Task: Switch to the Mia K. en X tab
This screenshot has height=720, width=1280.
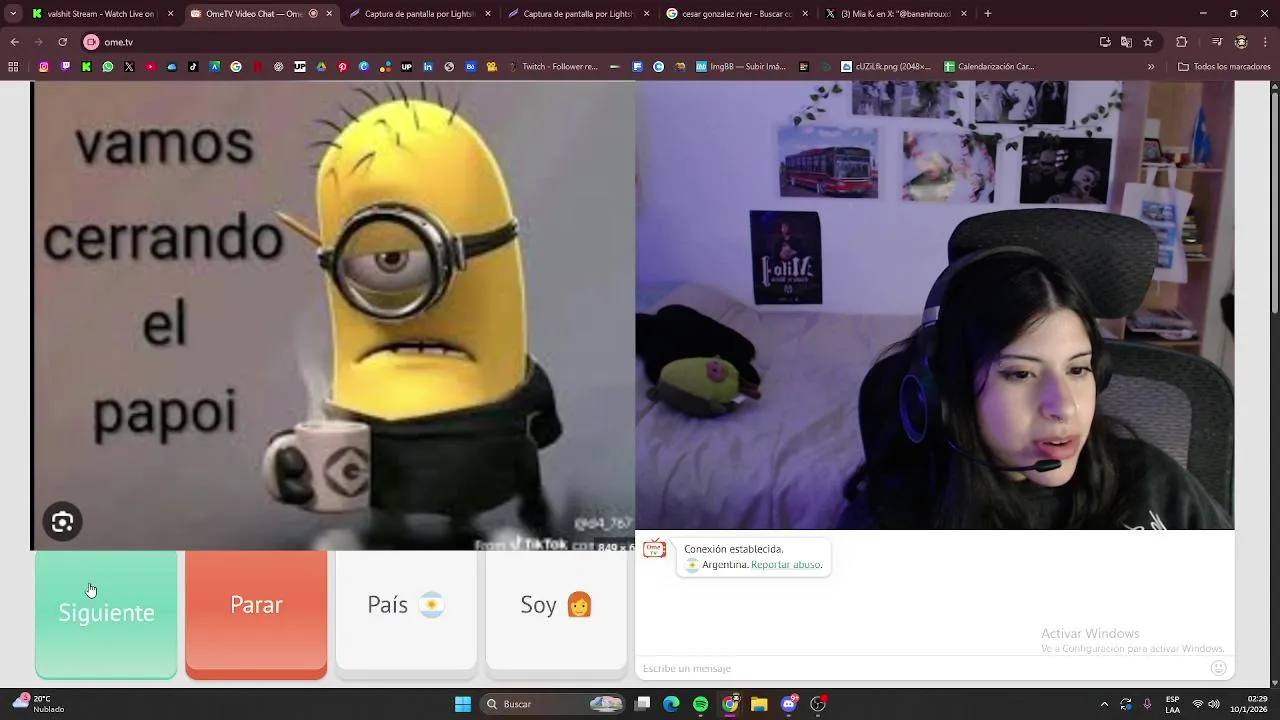Action: click(x=893, y=14)
